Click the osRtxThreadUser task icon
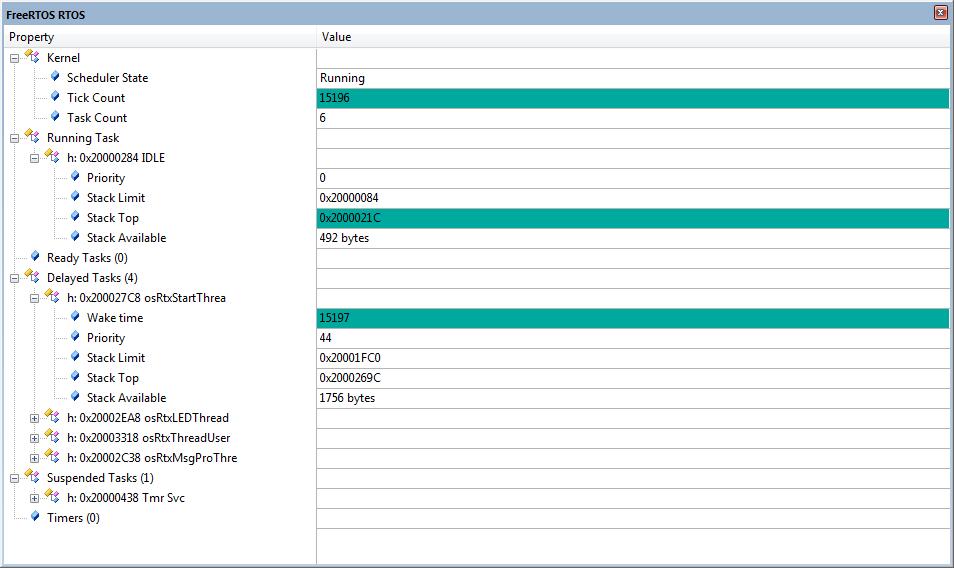Screen dimensions: 954x568 (52, 436)
